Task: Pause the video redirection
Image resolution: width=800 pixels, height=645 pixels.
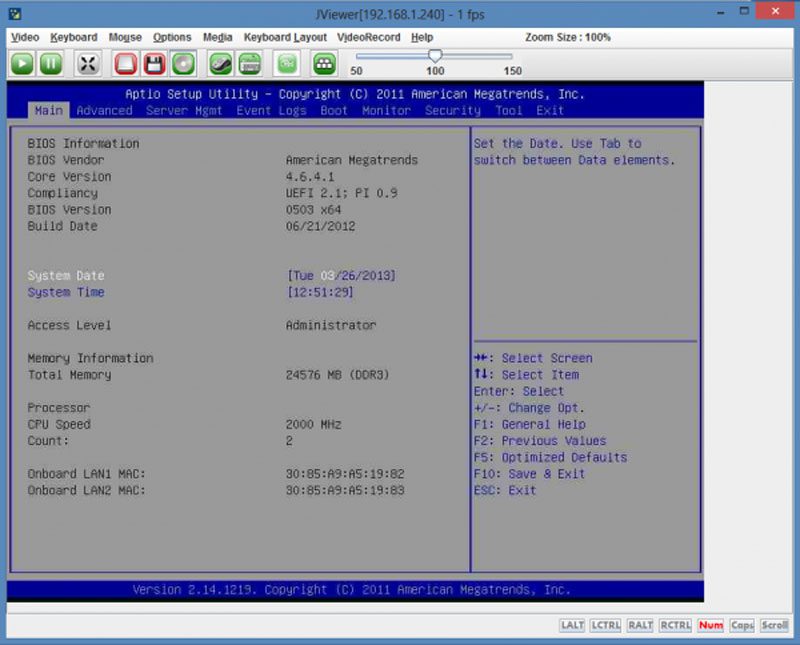Action: (51, 63)
